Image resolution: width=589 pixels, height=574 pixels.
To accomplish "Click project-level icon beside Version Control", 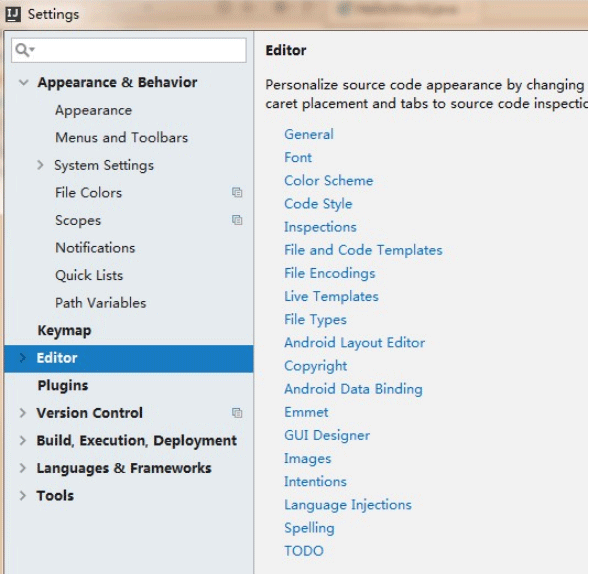I will coord(237,413).
